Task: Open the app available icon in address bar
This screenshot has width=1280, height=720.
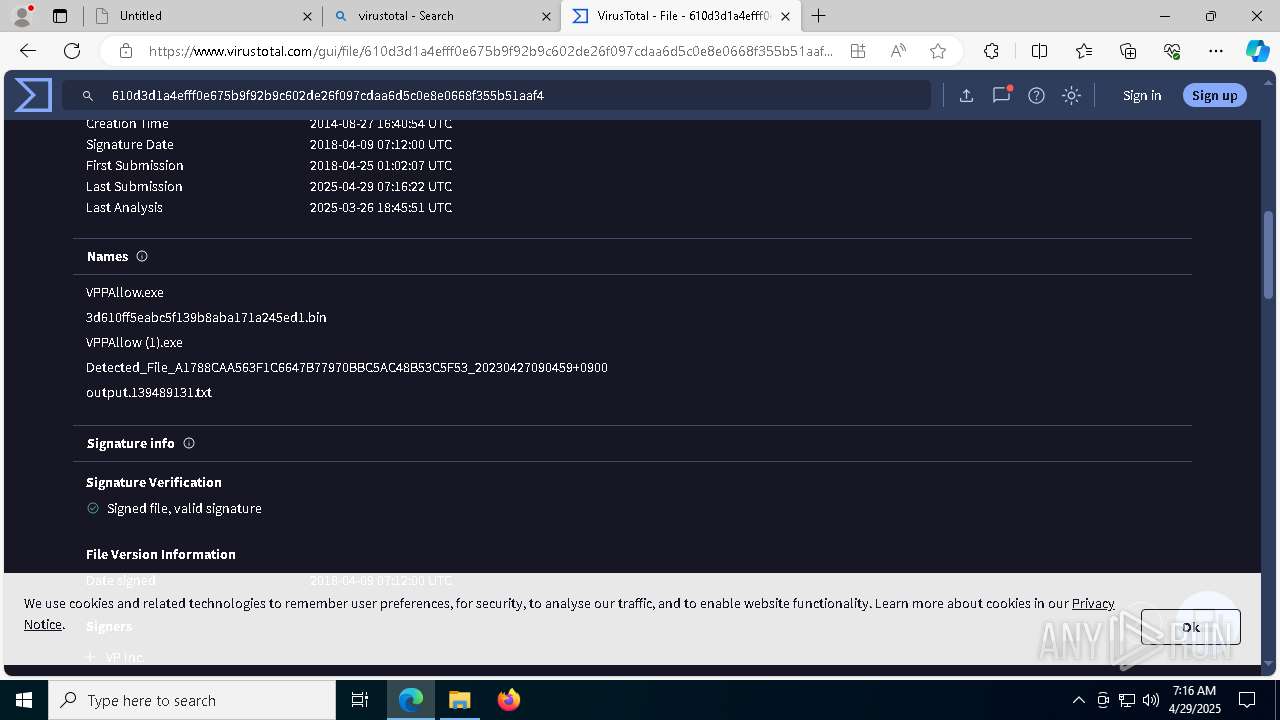Action: [858, 51]
